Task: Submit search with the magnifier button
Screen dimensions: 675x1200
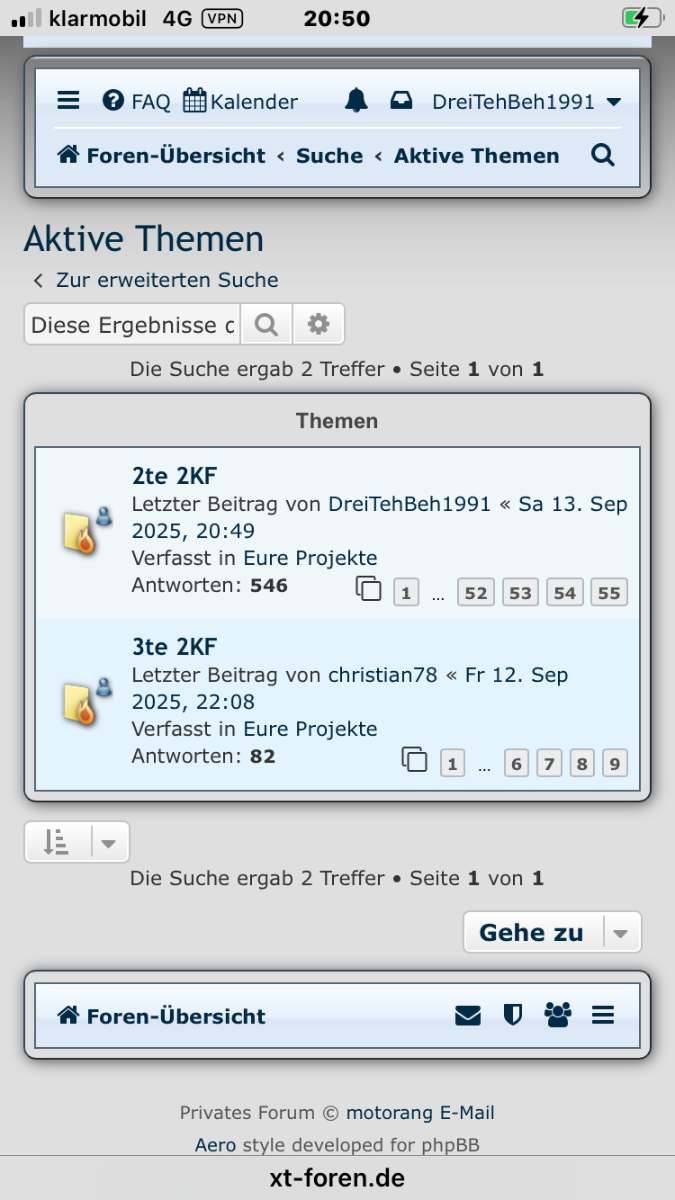Action: (266, 325)
